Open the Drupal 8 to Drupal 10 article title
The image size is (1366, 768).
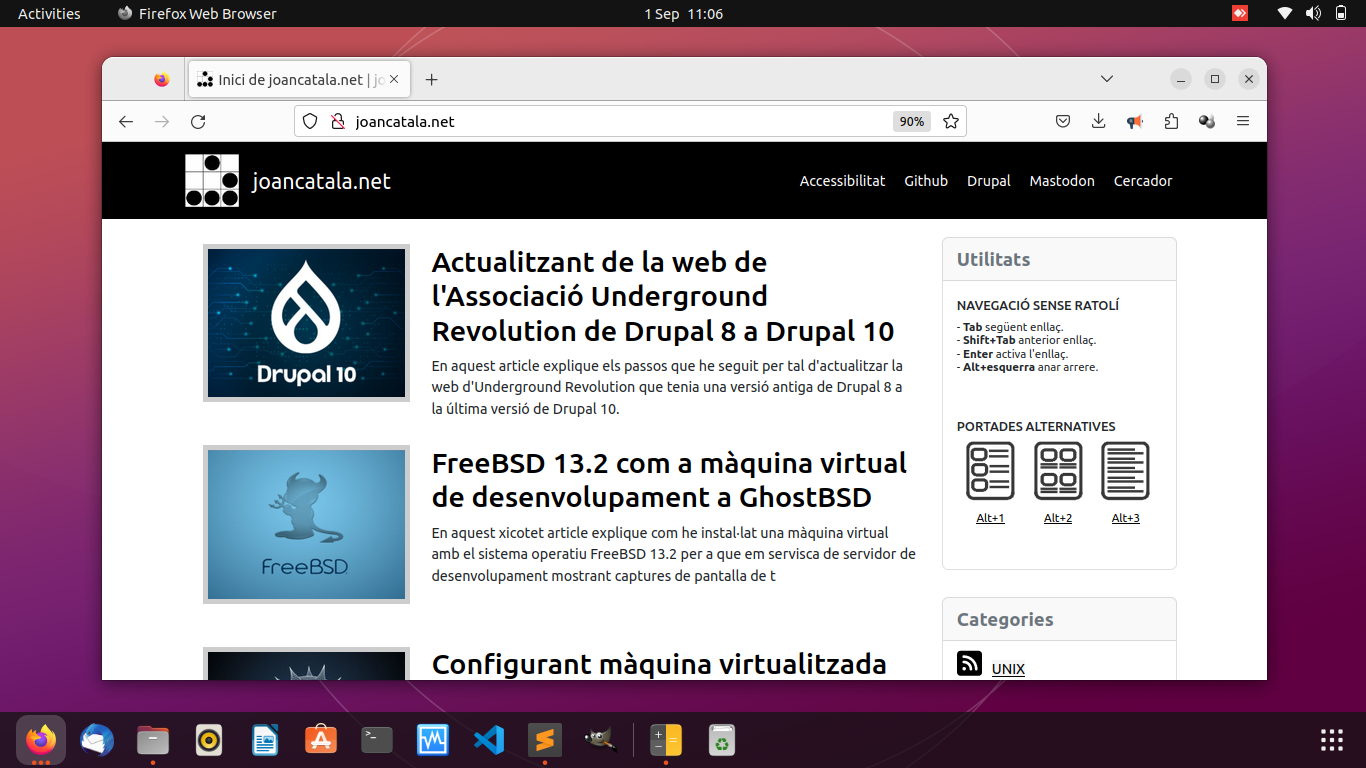[x=663, y=297]
